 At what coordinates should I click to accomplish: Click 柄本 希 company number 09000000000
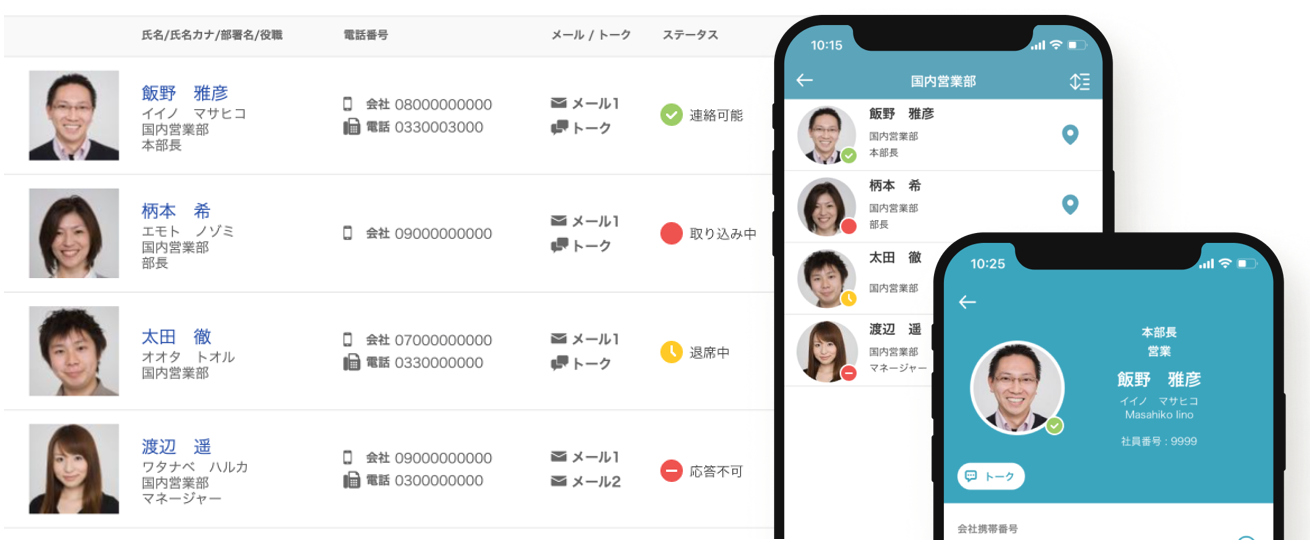pyautogui.click(x=443, y=233)
